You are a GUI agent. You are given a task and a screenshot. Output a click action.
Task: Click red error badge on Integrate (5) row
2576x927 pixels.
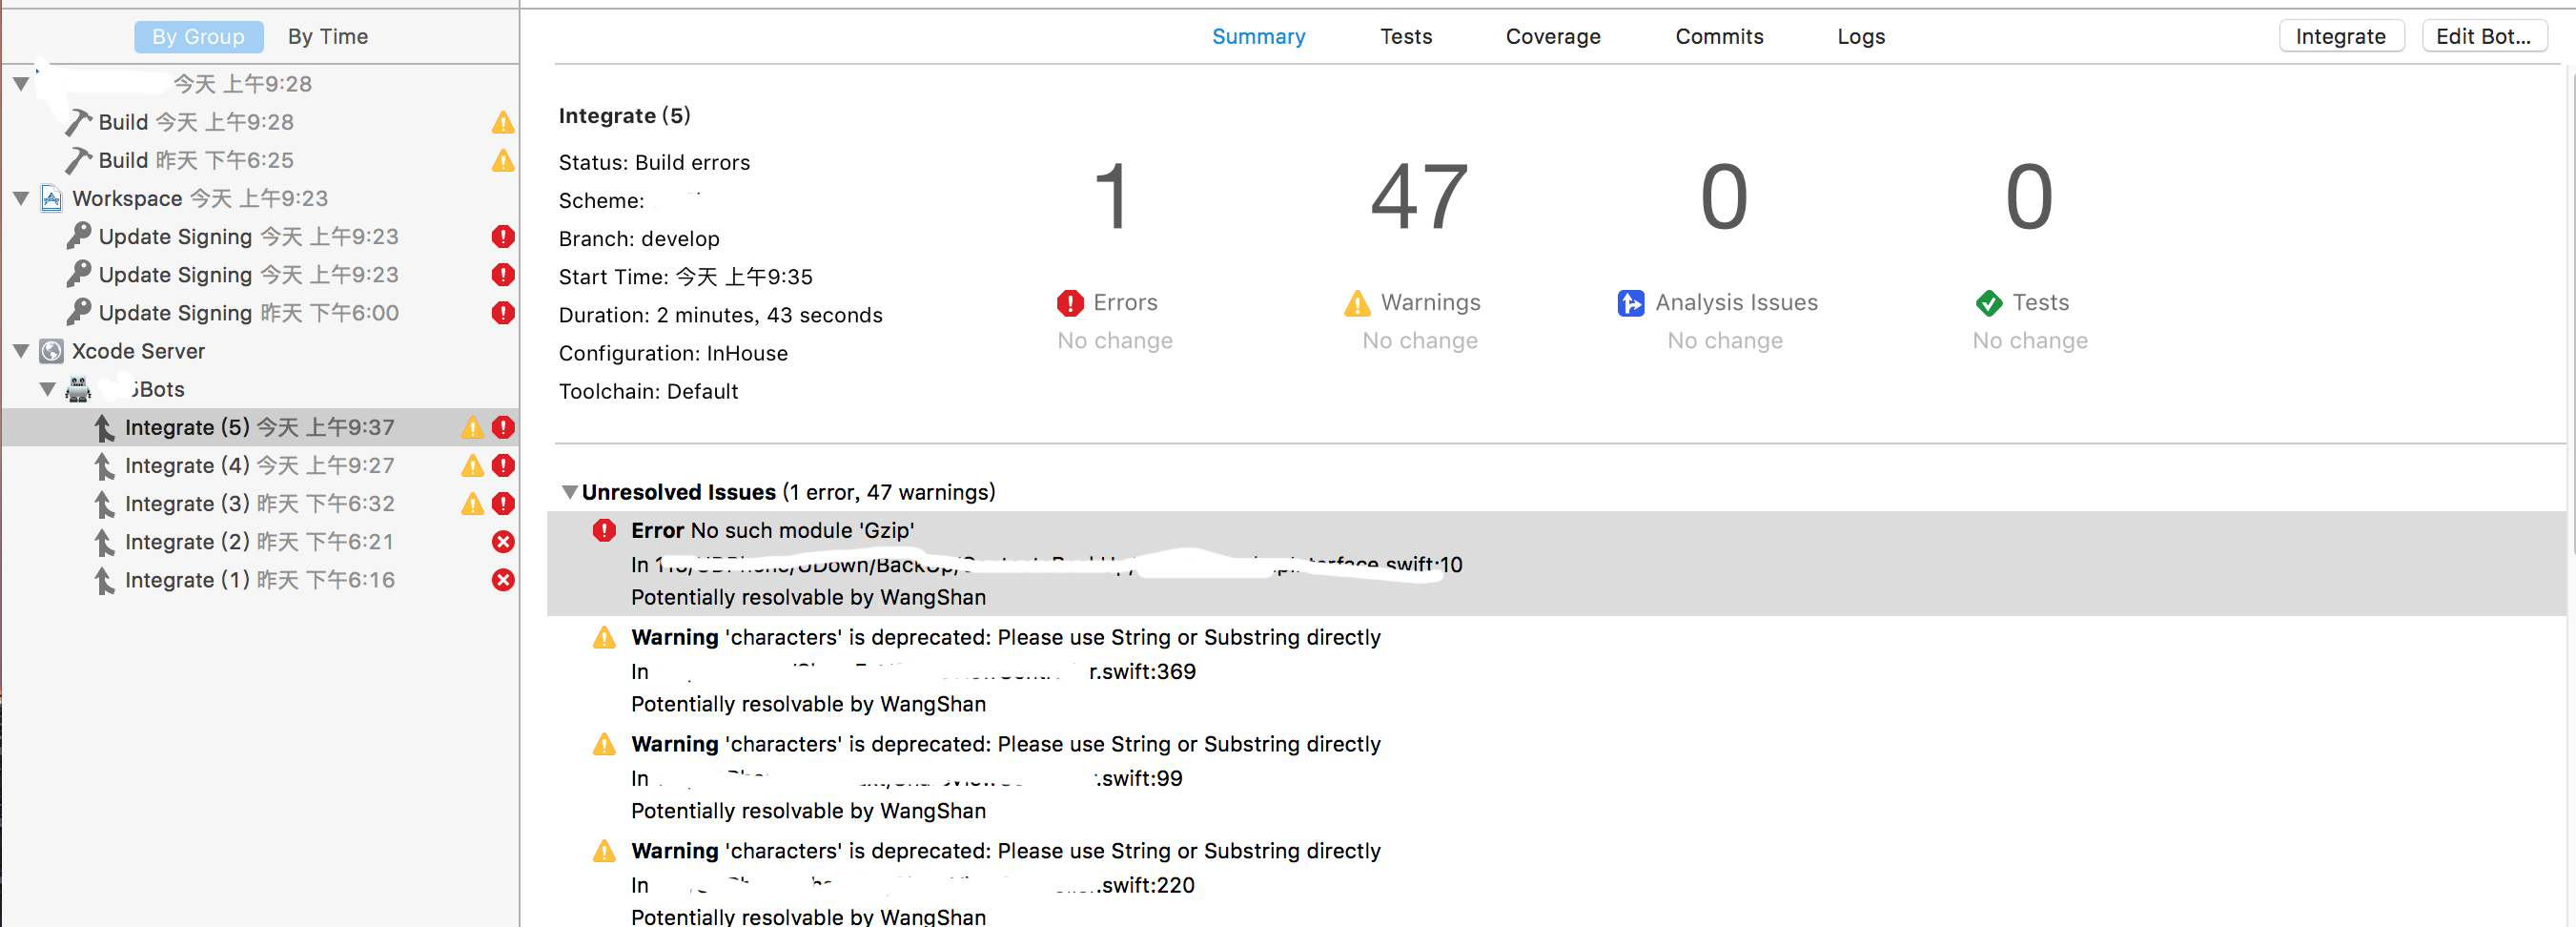[503, 427]
